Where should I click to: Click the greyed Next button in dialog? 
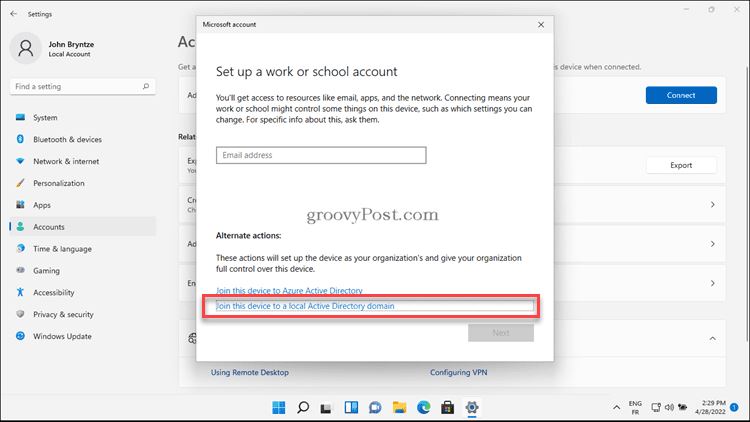501,333
